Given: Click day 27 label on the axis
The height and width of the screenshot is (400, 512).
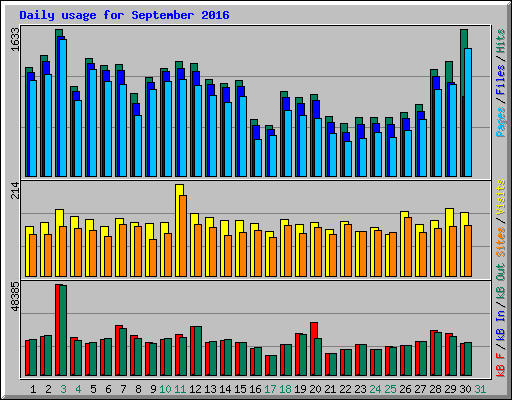Looking at the screenshot, I should point(420,389).
